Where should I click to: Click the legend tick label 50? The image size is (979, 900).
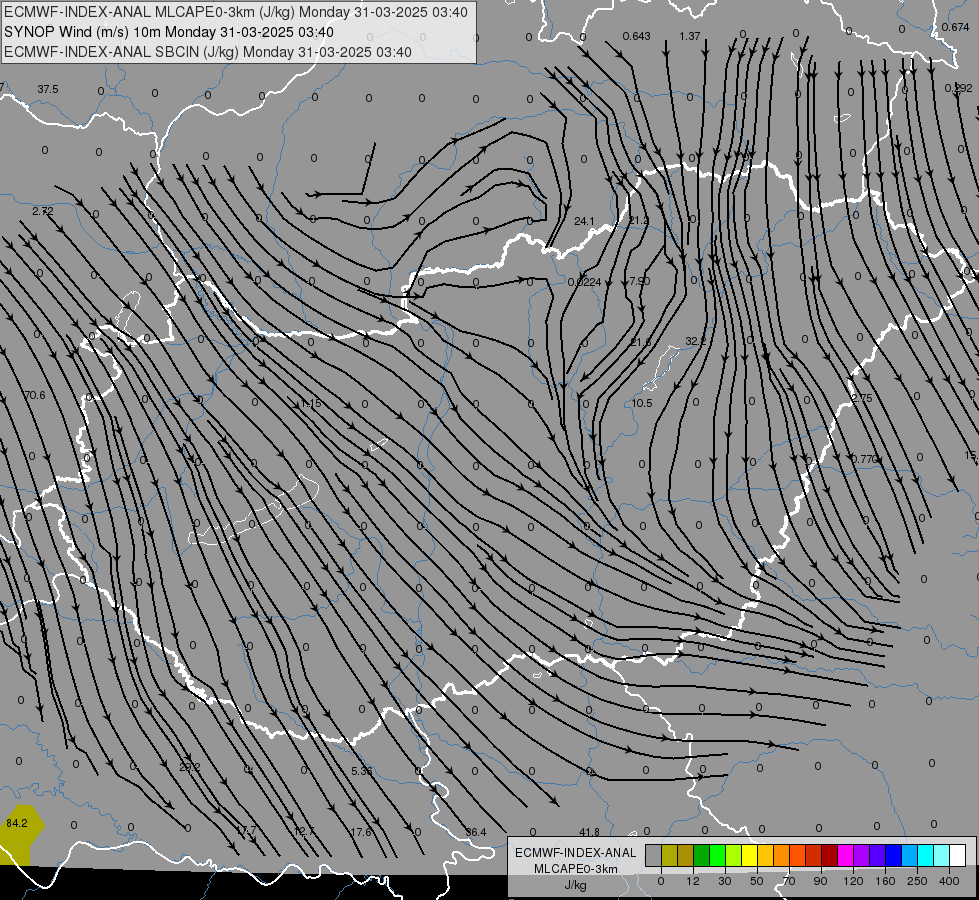point(757,881)
